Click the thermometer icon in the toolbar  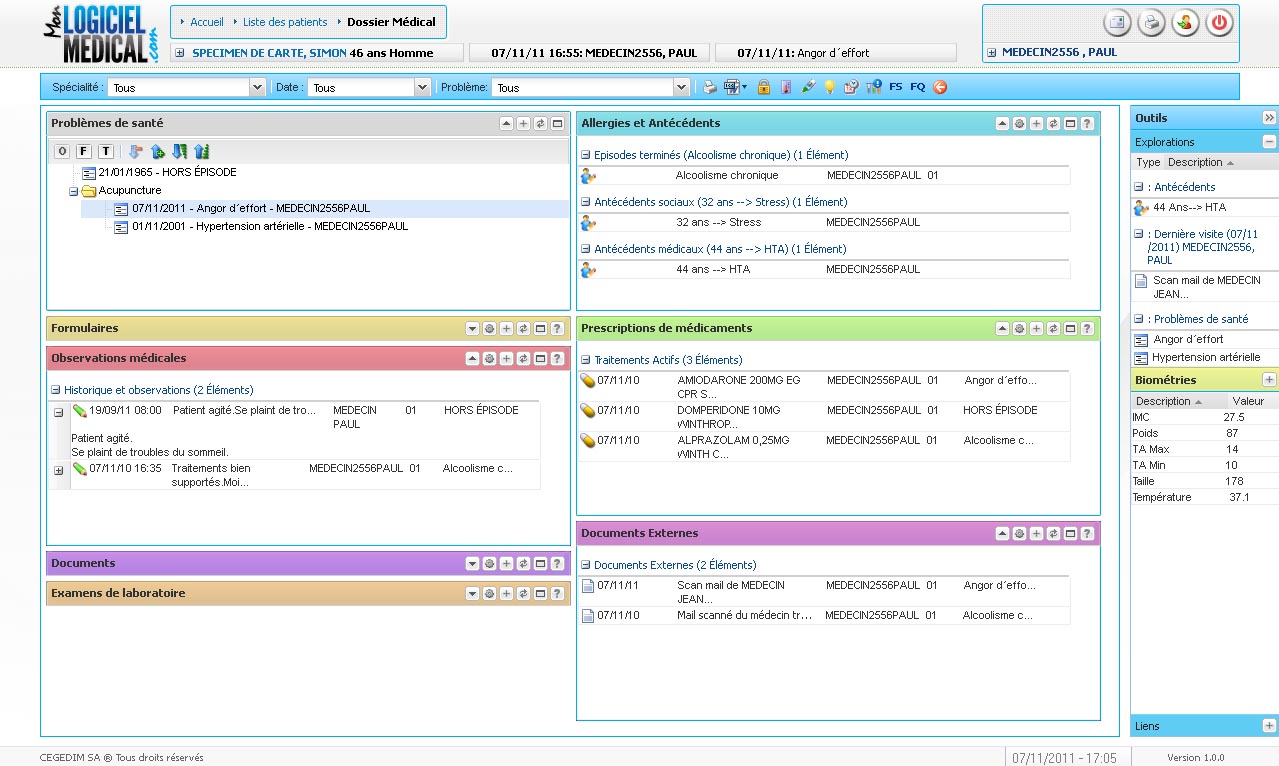786,87
